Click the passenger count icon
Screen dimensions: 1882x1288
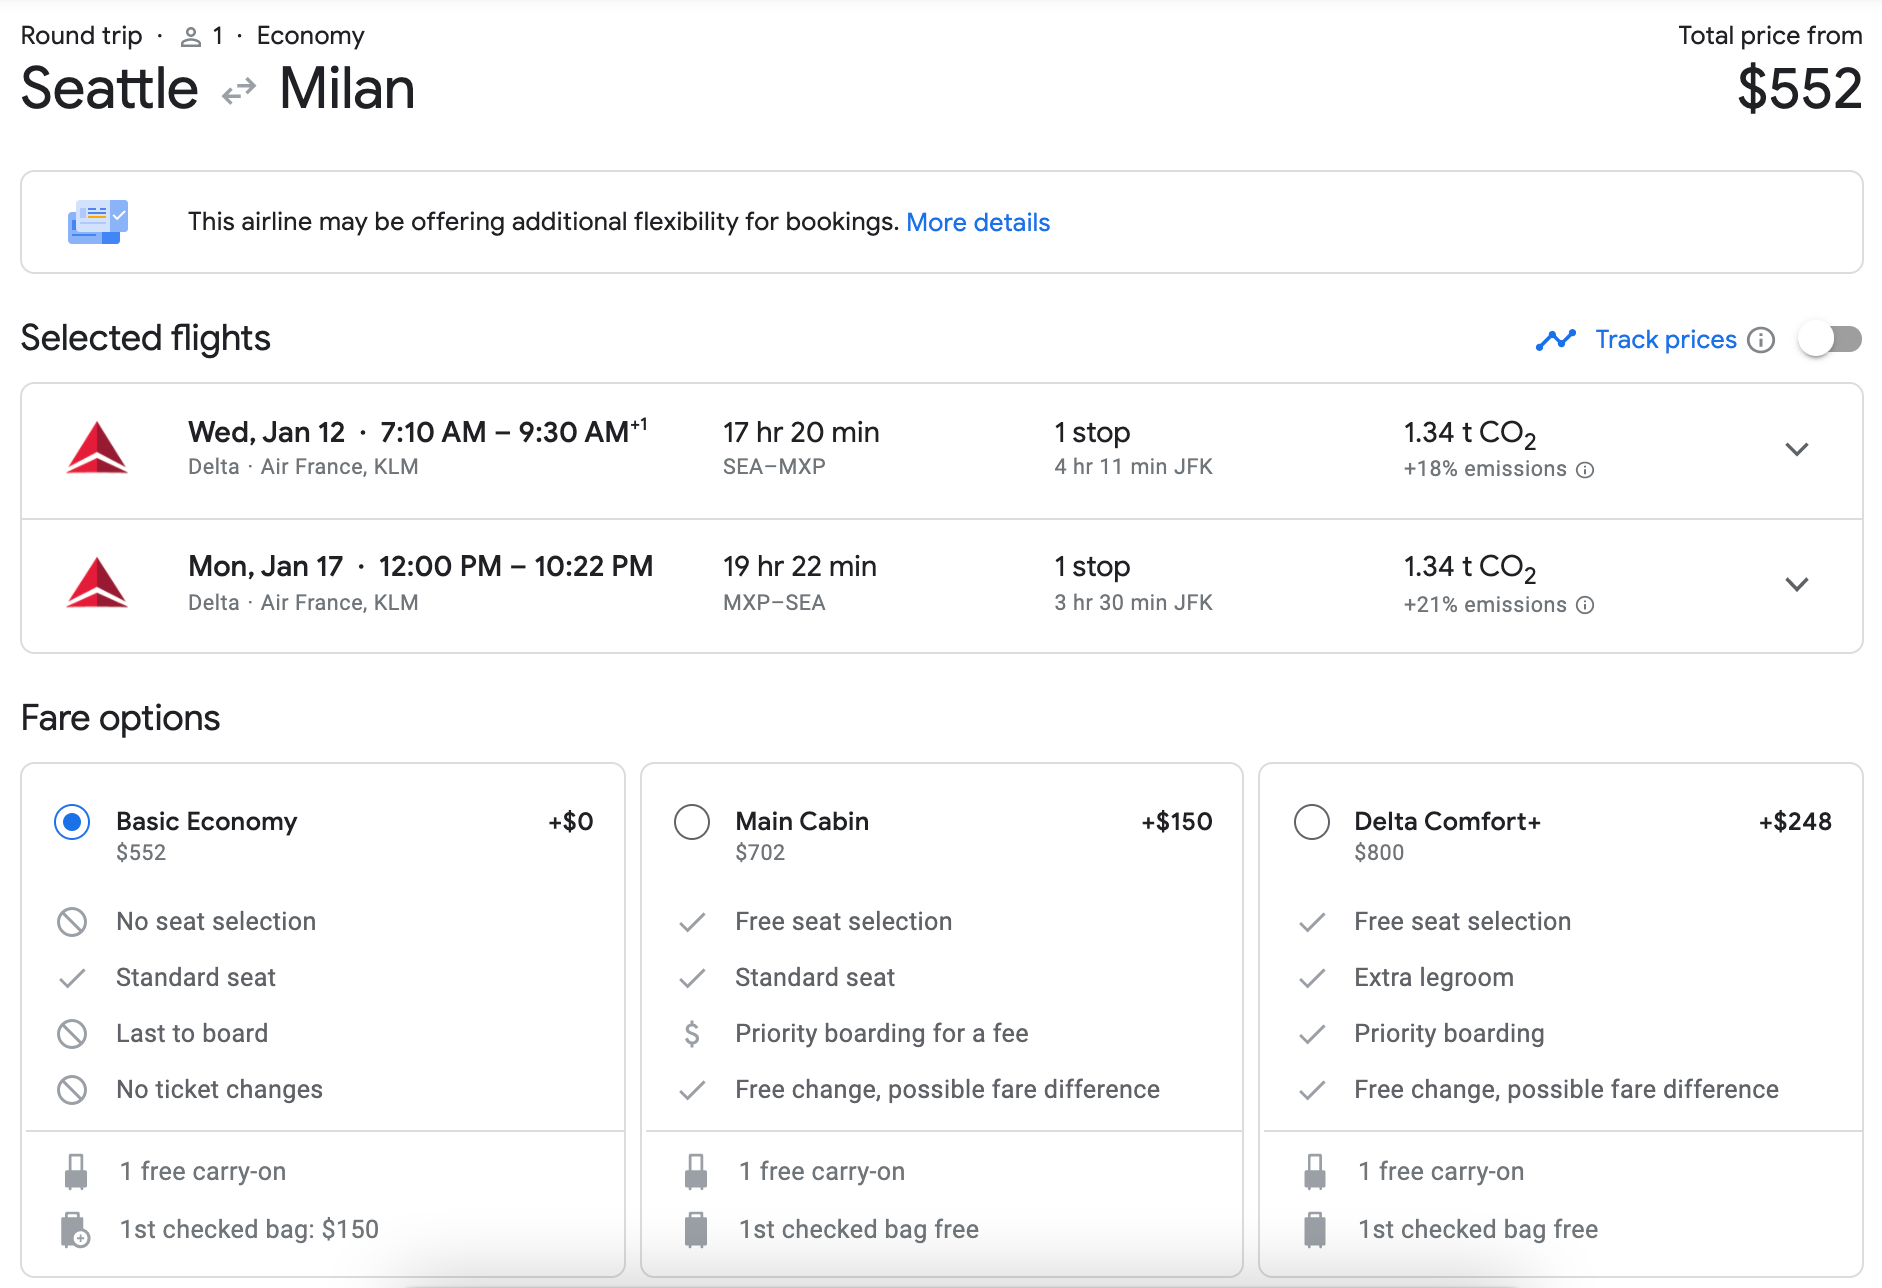190,37
